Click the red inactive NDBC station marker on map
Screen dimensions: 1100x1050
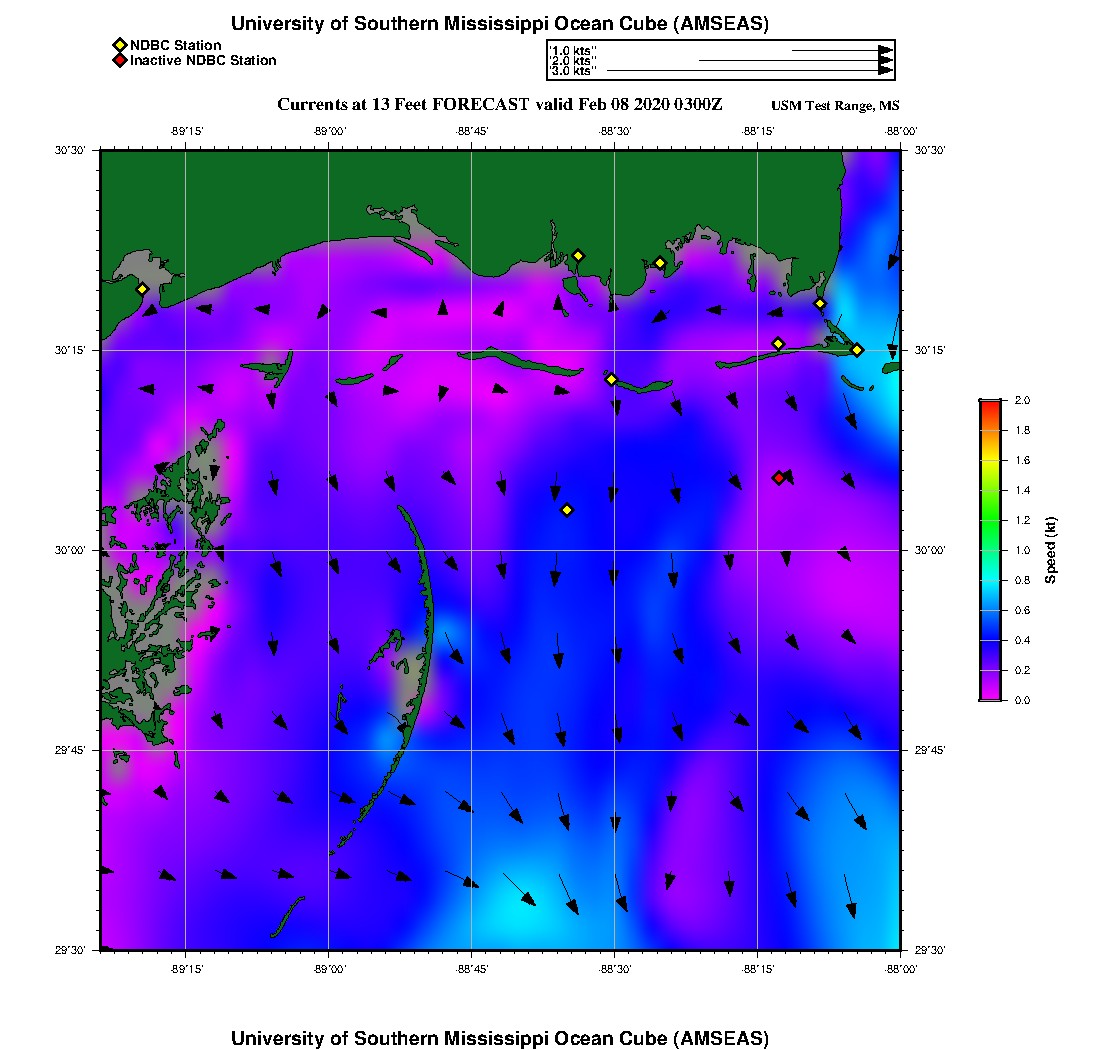click(779, 478)
